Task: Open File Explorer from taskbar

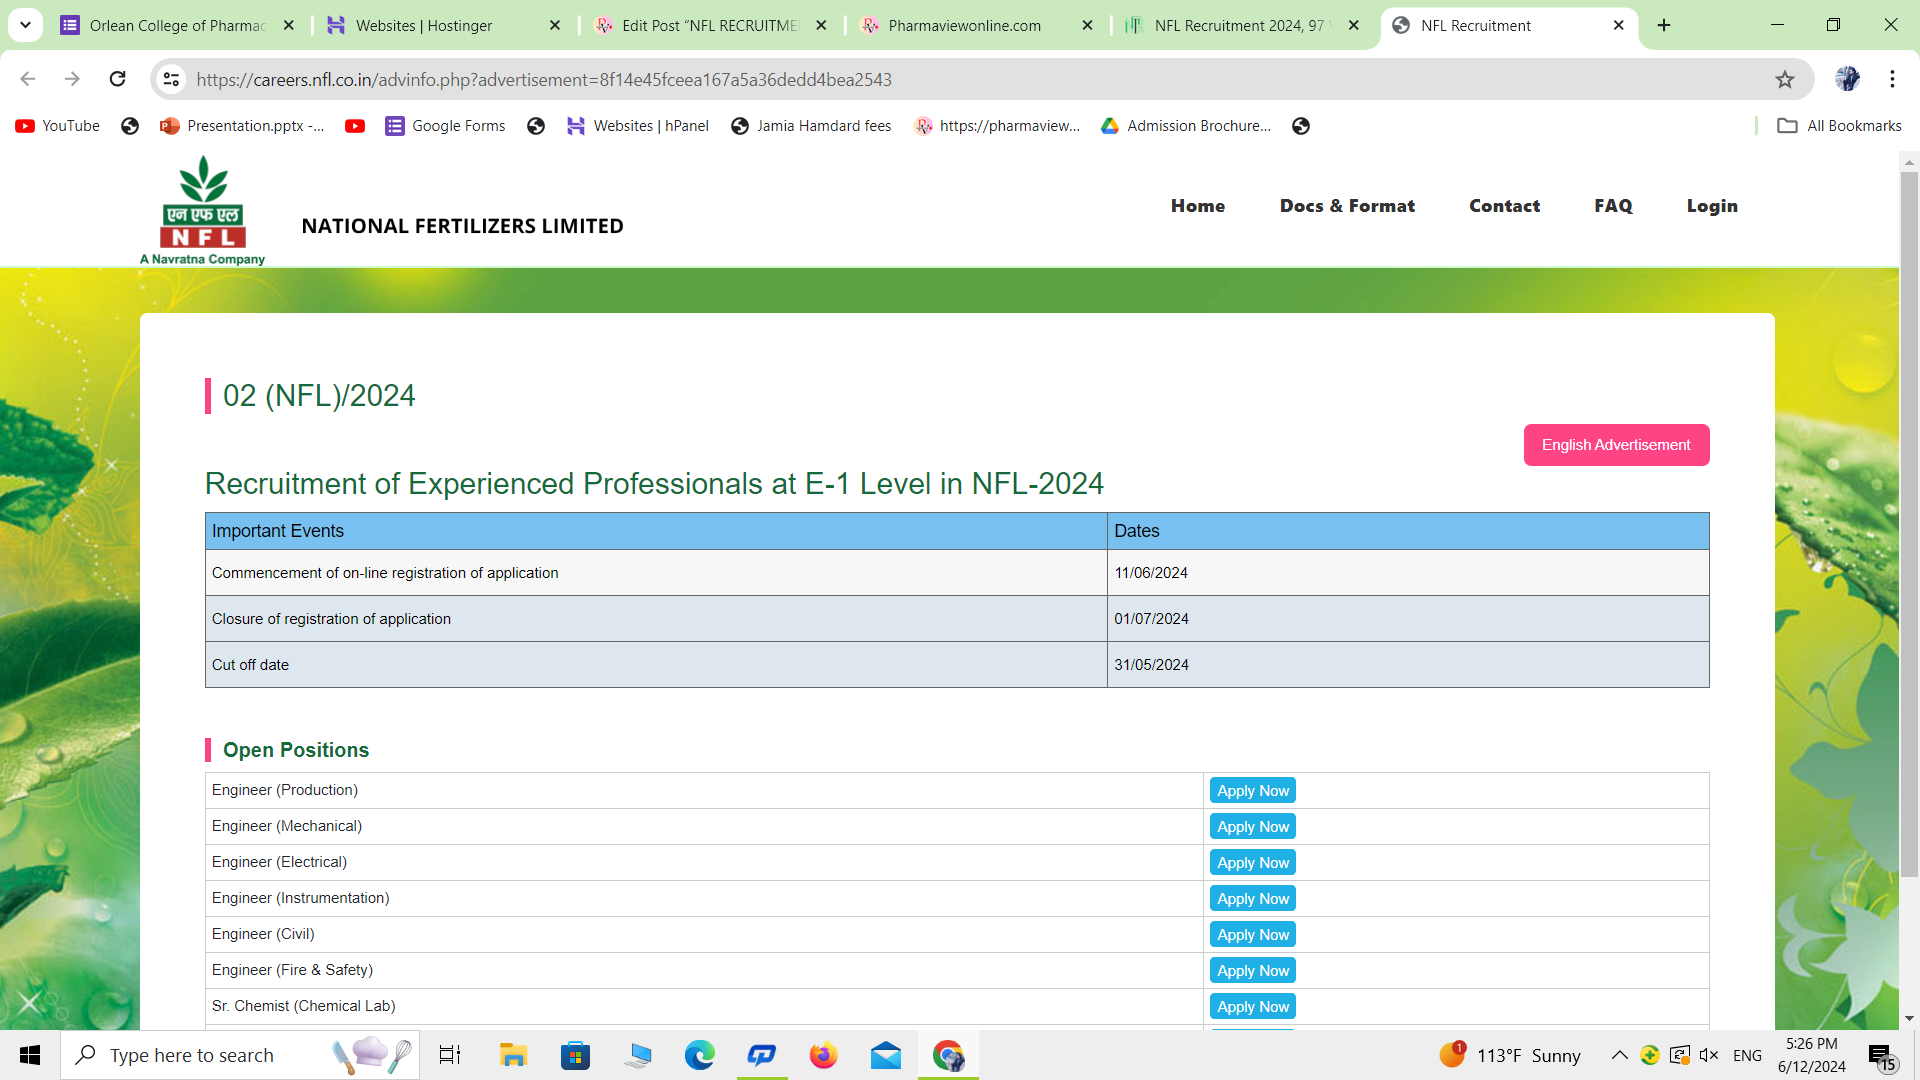Action: 513,1055
